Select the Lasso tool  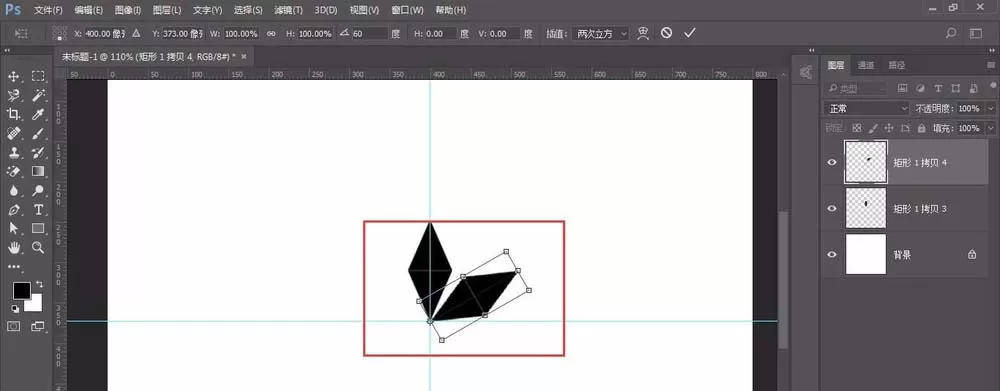[13, 96]
